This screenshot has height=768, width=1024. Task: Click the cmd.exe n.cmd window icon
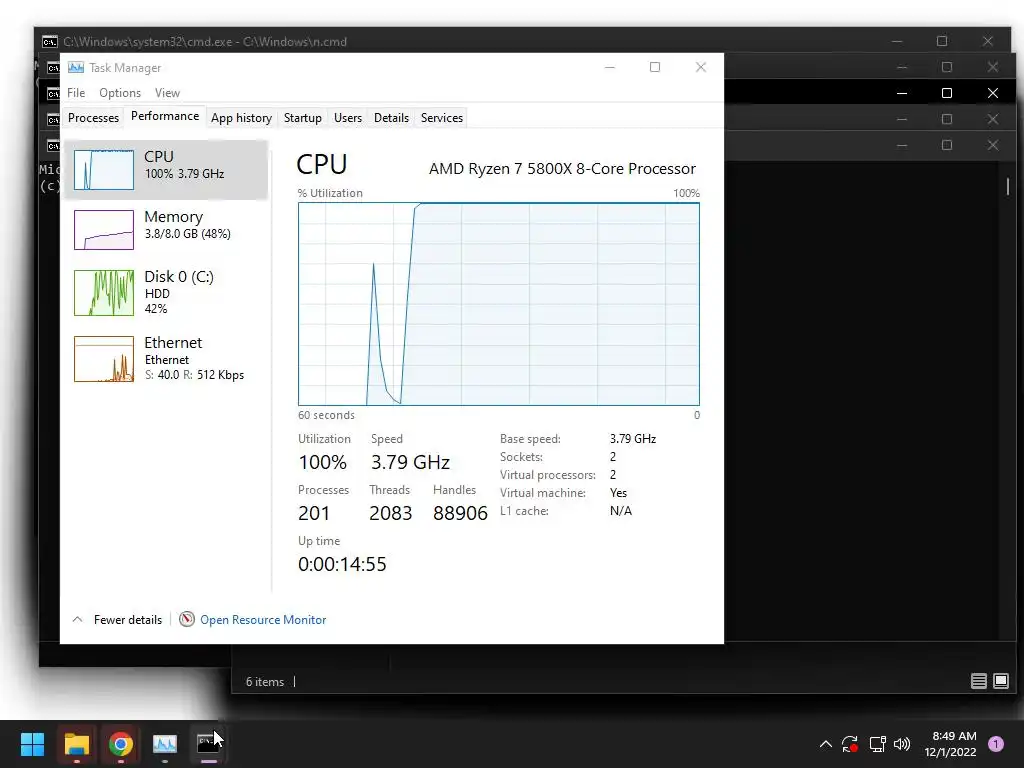(50, 42)
